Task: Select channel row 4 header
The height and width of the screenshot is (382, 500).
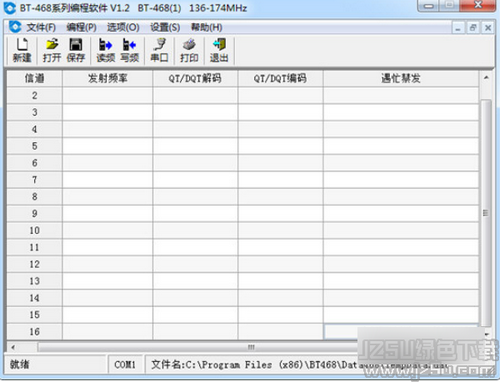Action: coord(34,129)
